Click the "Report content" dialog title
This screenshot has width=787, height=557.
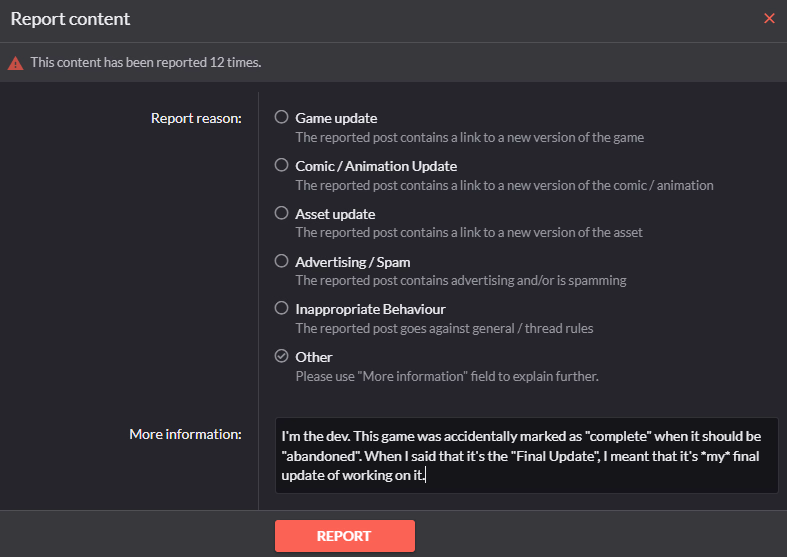(70, 19)
